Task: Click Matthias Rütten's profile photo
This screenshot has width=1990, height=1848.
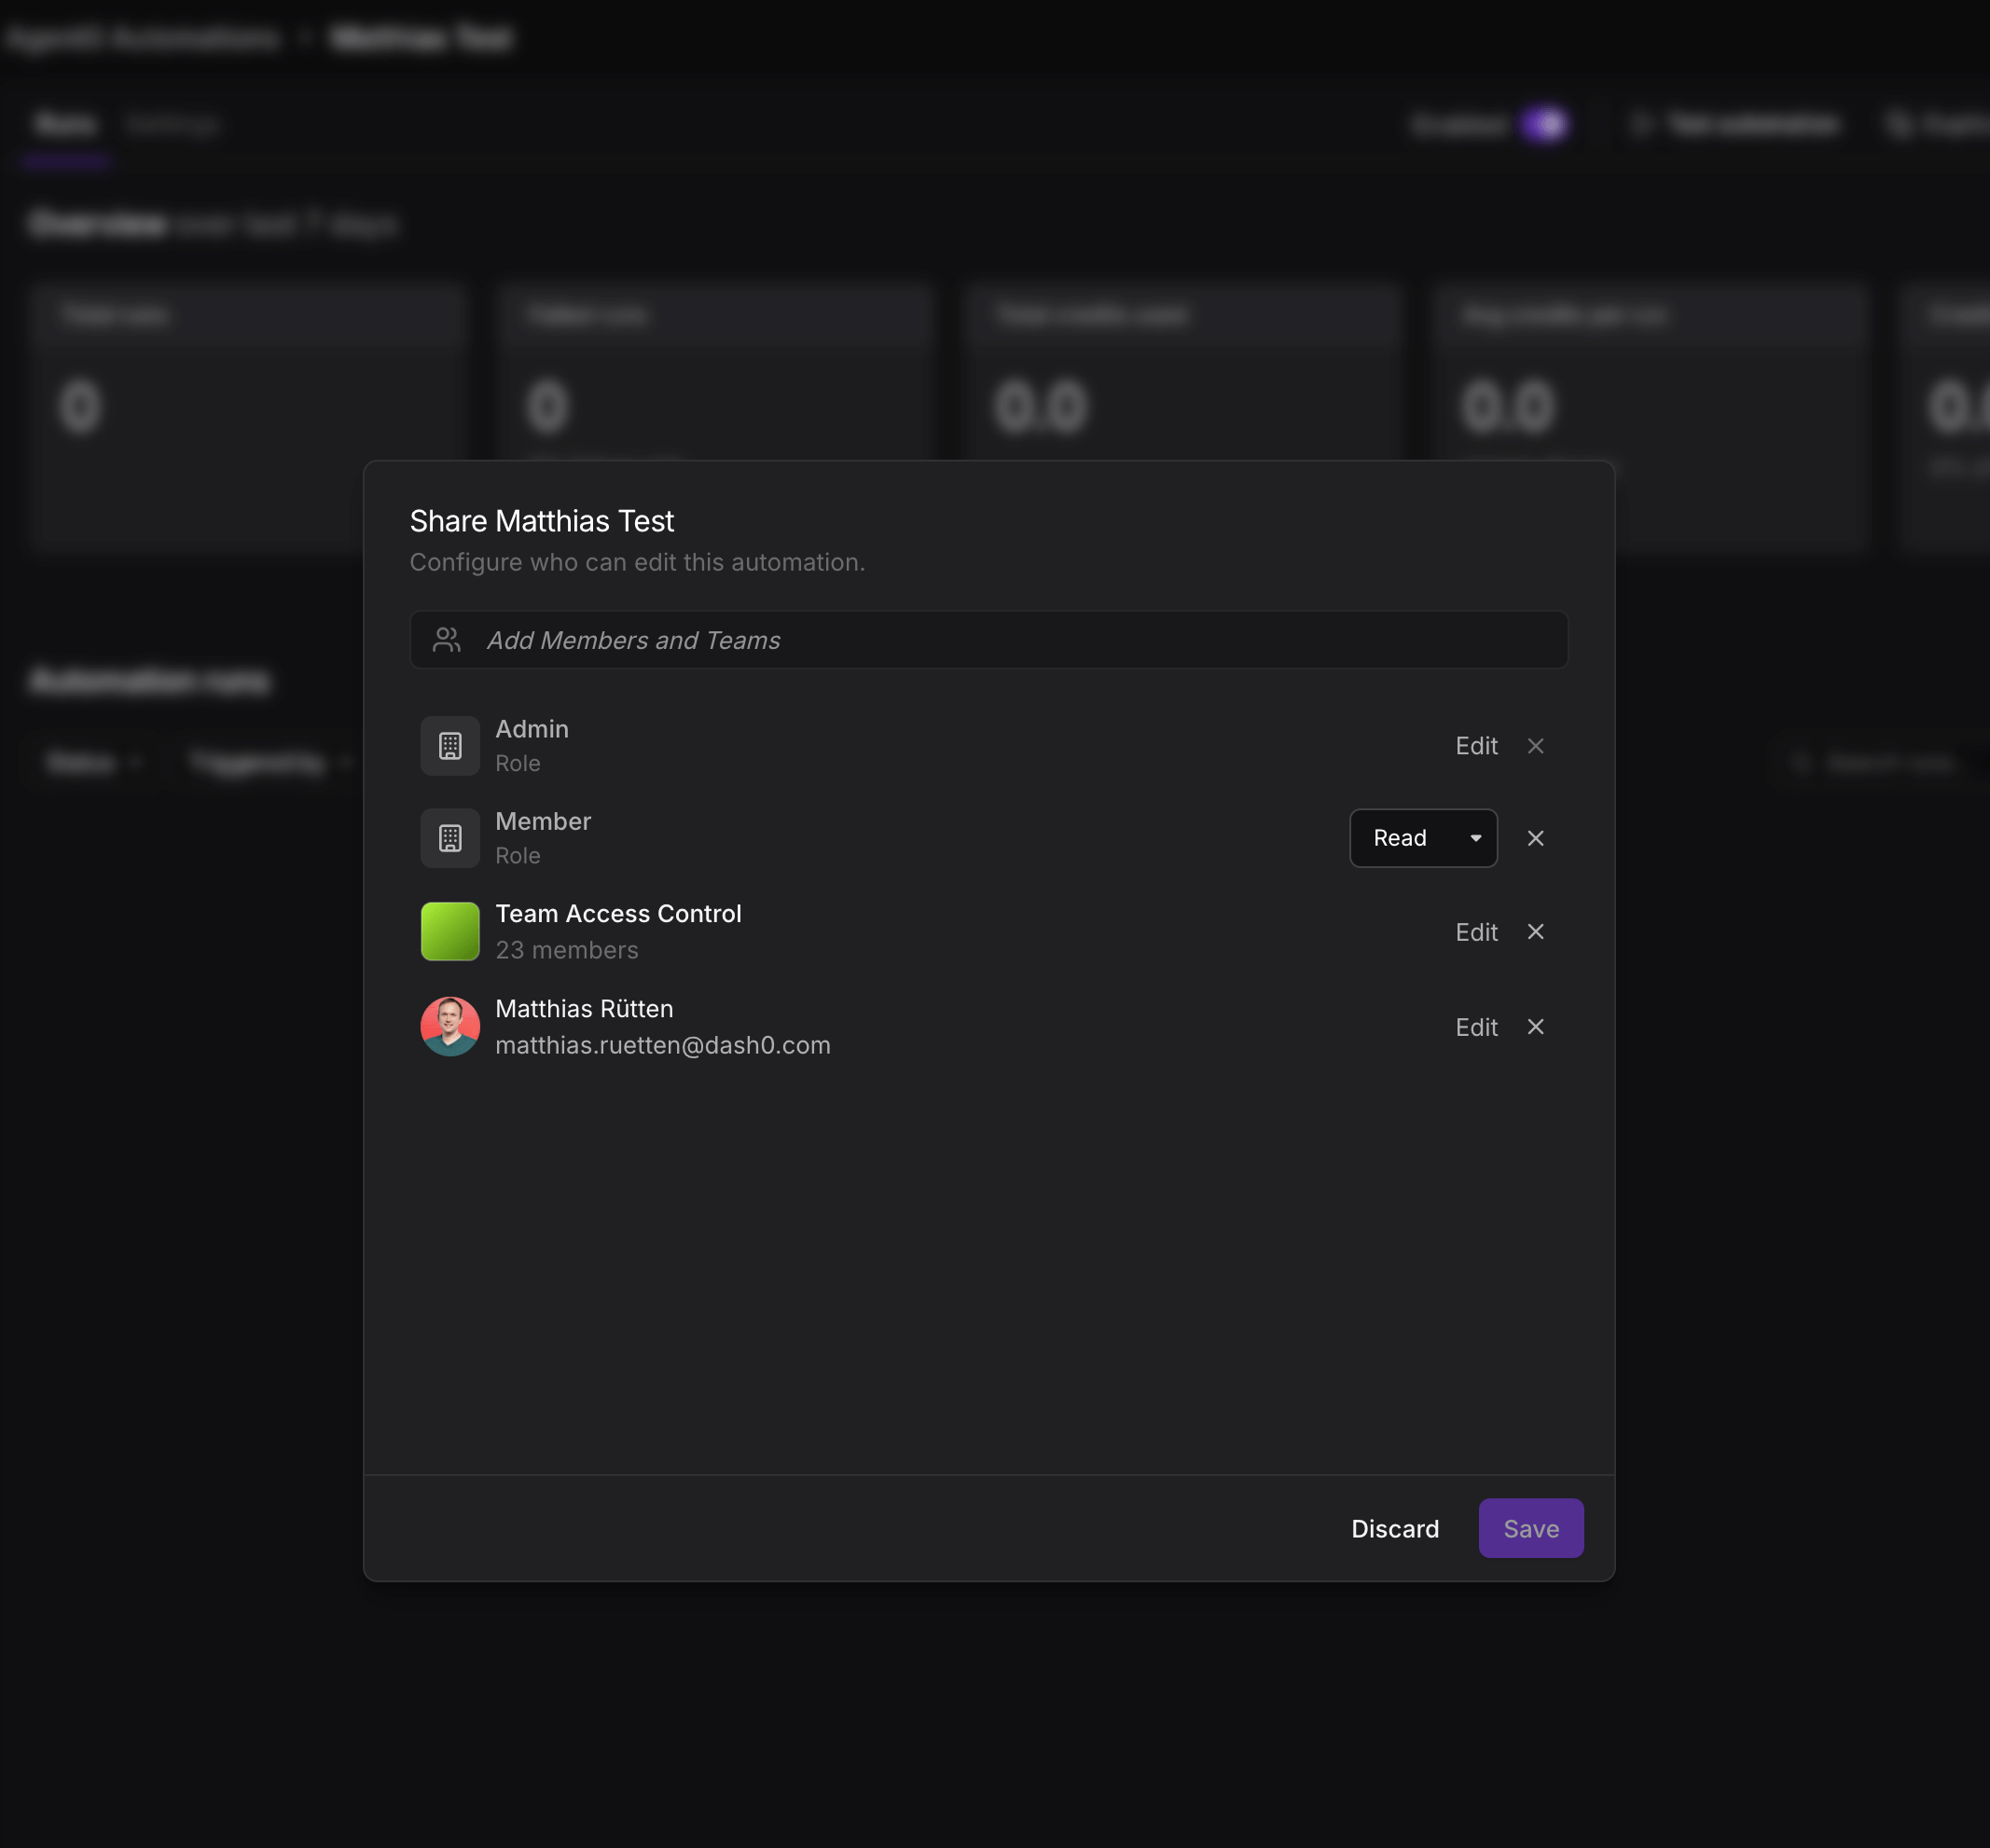Action: click(x=450, y=1026)
